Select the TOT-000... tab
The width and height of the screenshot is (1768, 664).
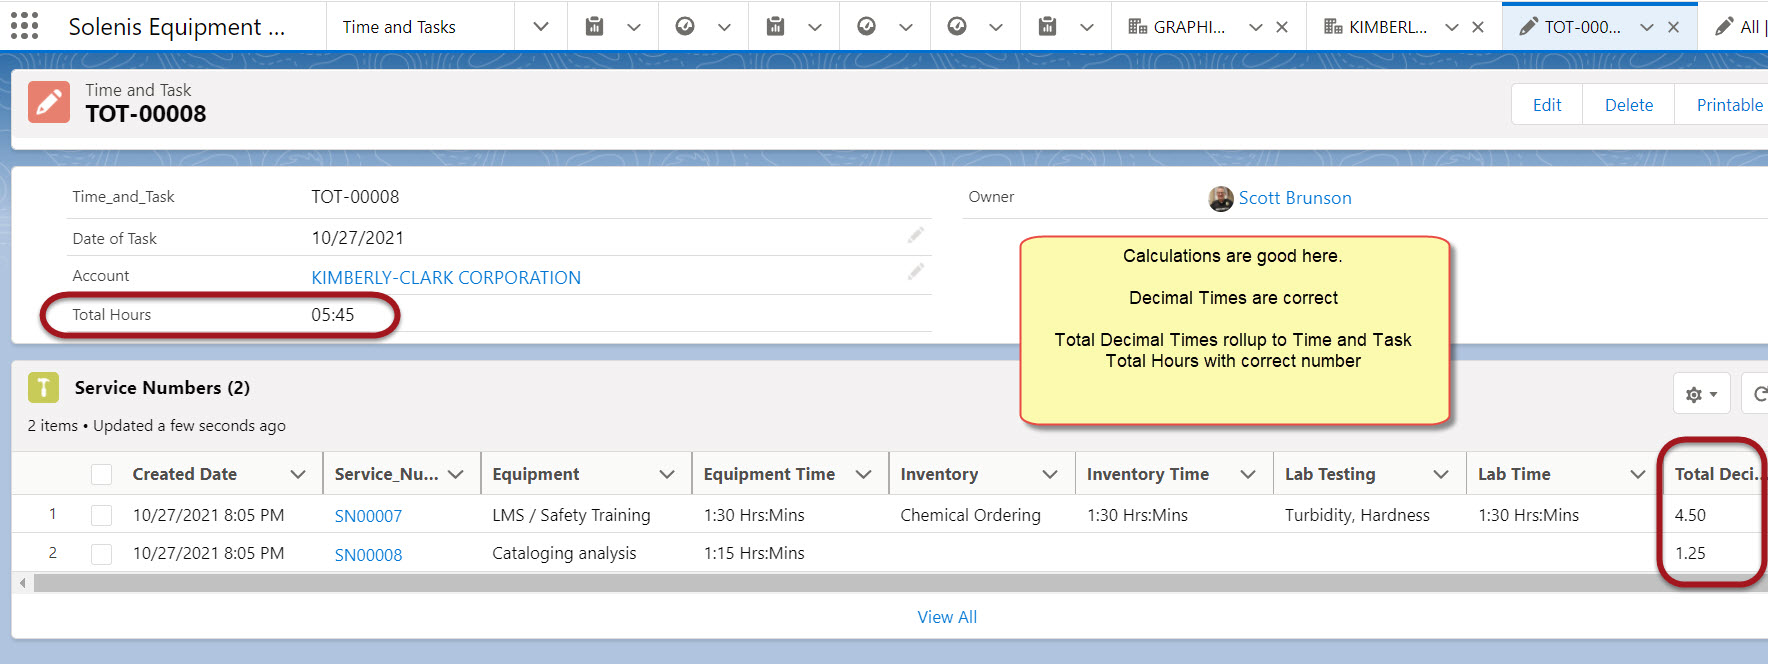[1580, 27]
